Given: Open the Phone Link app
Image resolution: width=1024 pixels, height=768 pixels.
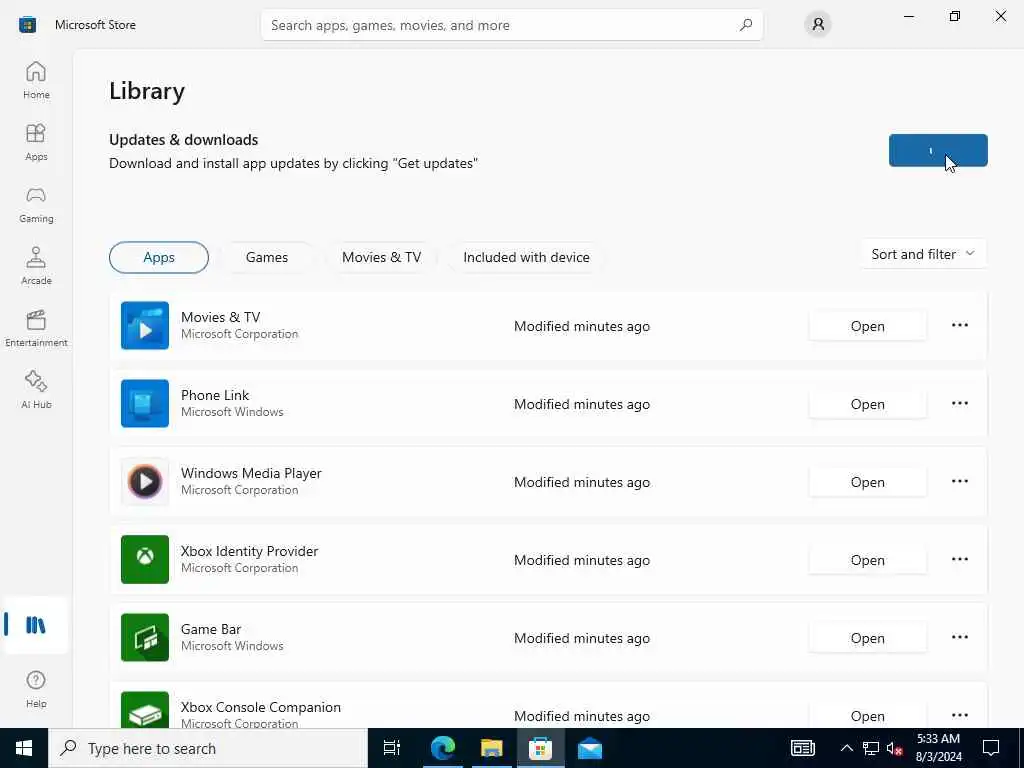Looking at the screenshot, I should click(867, 404).
